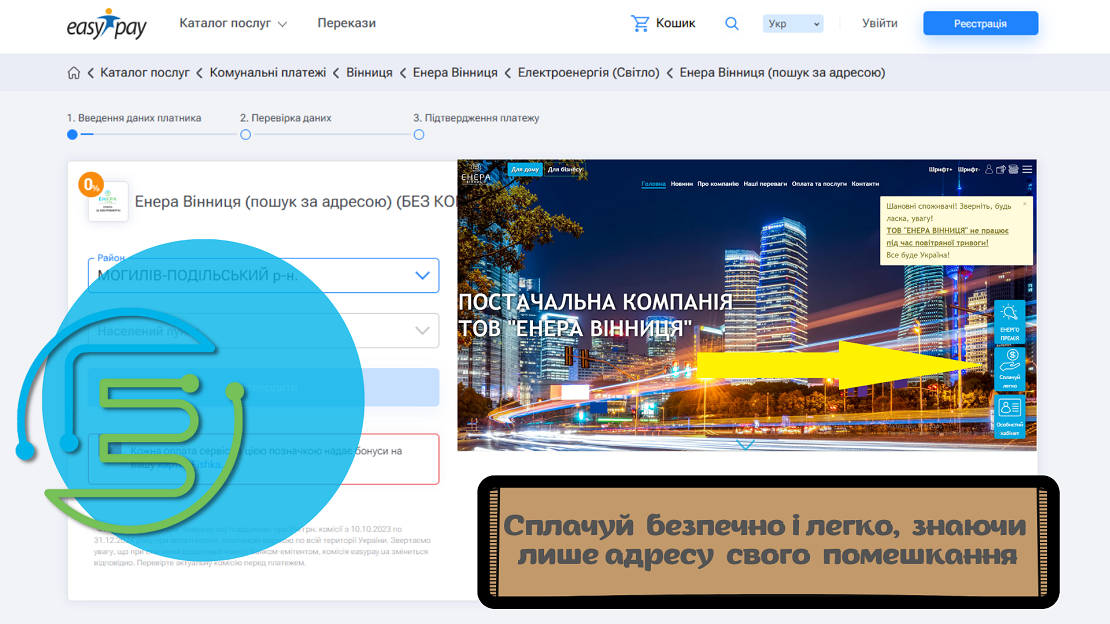This screenshot has width=1110, height=624.
Task: Click the ЕНЕРА logo on the Enera site
Action: point(476,174)
